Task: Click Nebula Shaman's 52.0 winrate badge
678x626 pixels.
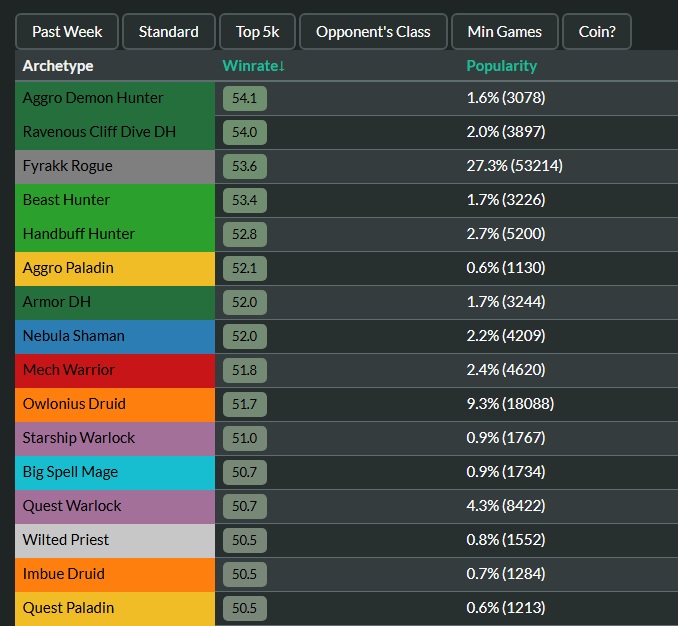Action: 245,336
